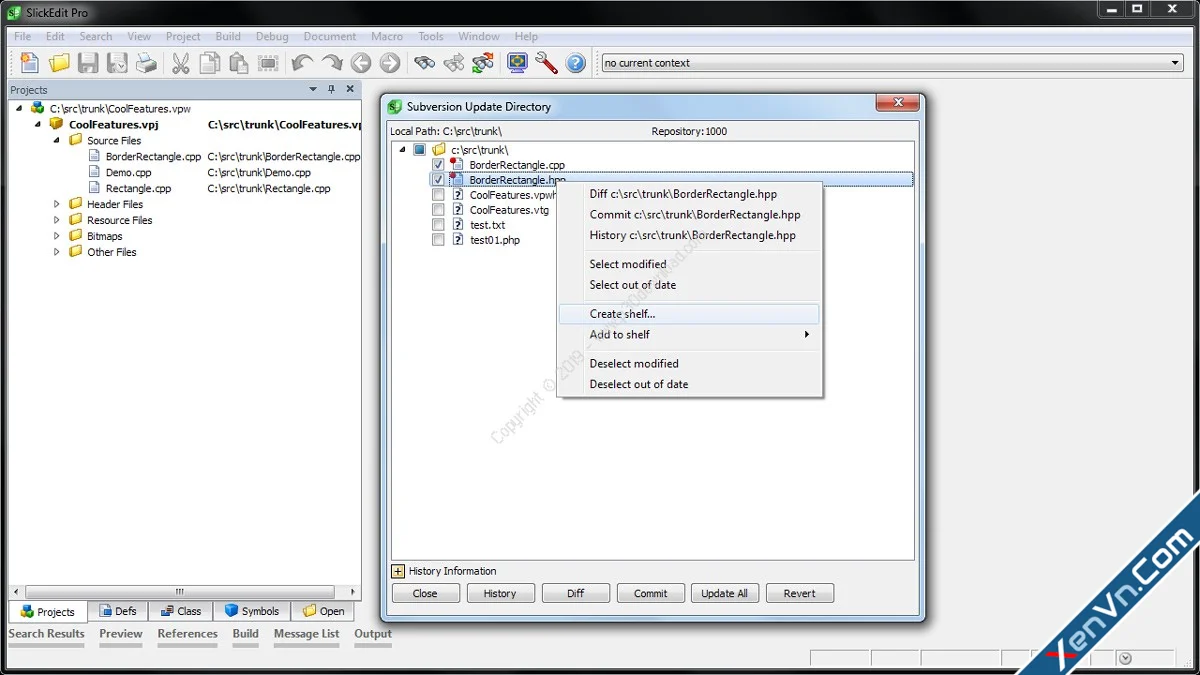
Task: Expand the Header Files folder
Action: click(x=58, y=204)
